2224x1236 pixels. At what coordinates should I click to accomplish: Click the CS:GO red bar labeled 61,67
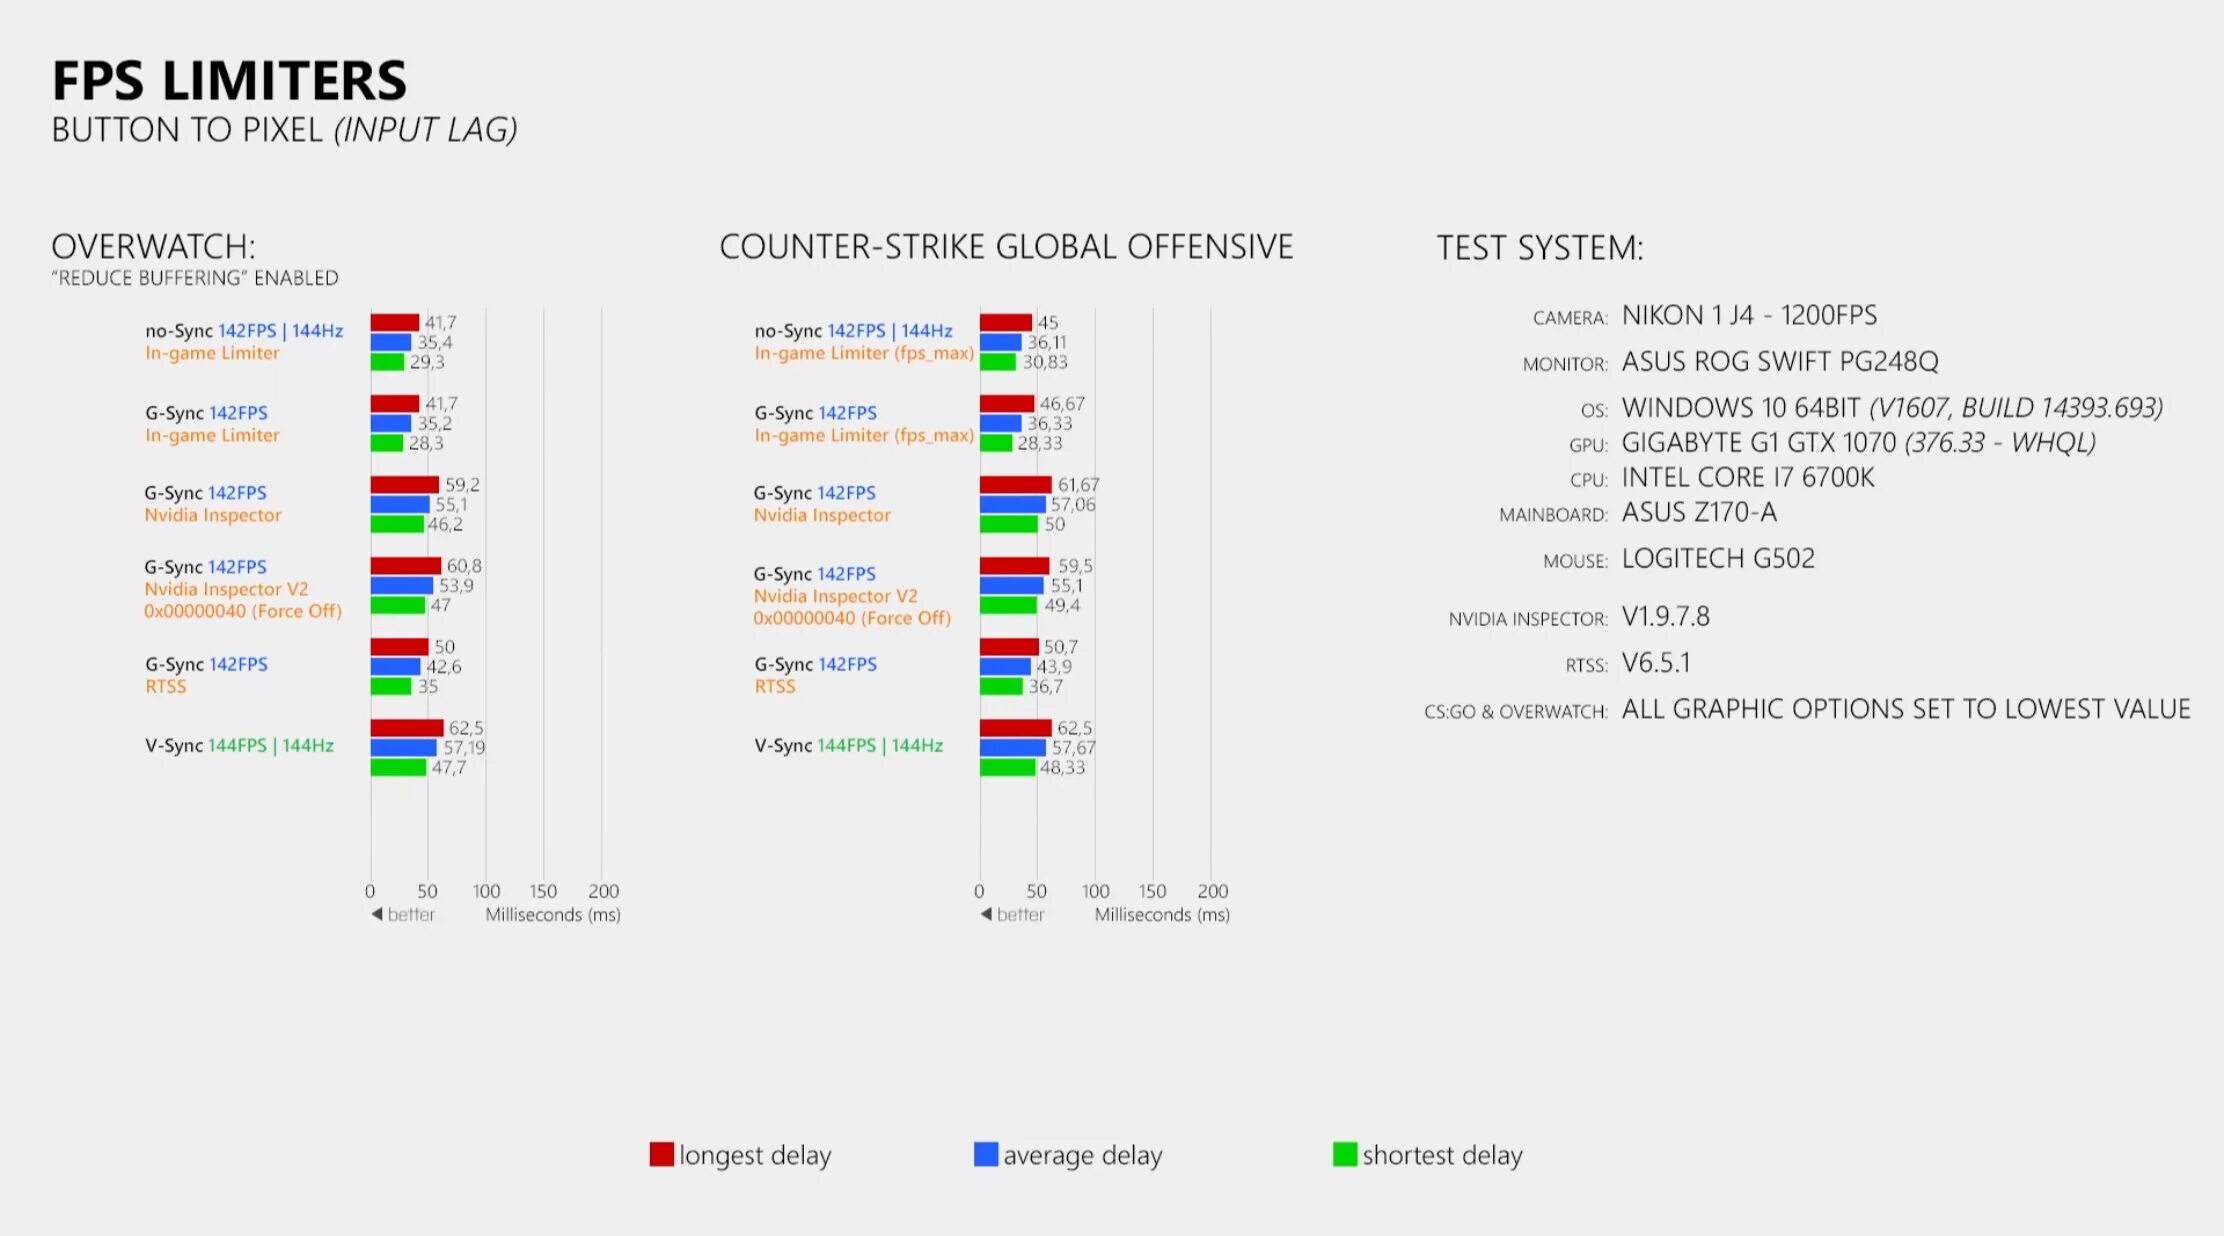click(x=1016, y=485)
